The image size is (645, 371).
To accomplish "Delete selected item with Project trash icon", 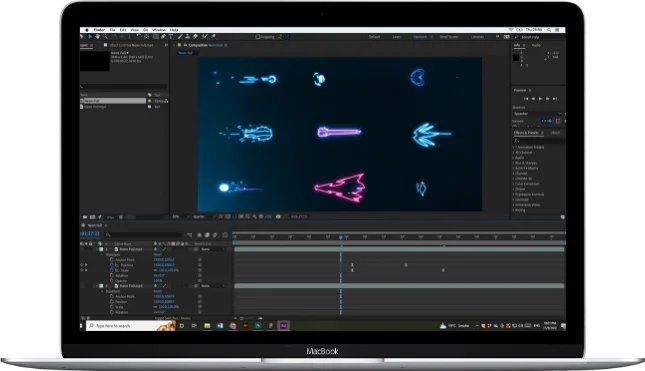I will pyautogui.click(x=121, y=217).
